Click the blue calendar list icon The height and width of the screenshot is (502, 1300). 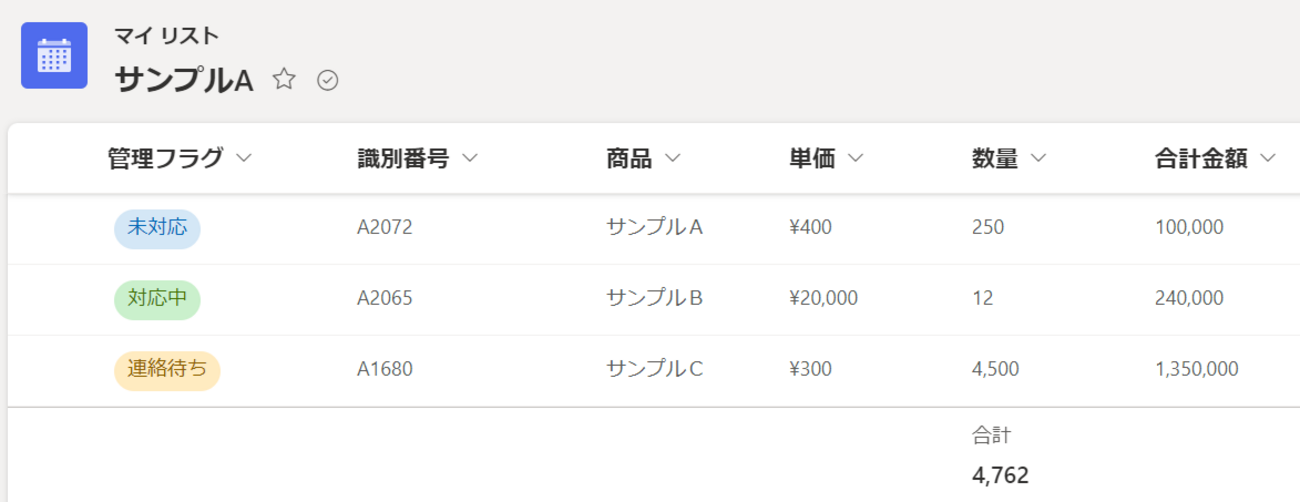point(54,56)
